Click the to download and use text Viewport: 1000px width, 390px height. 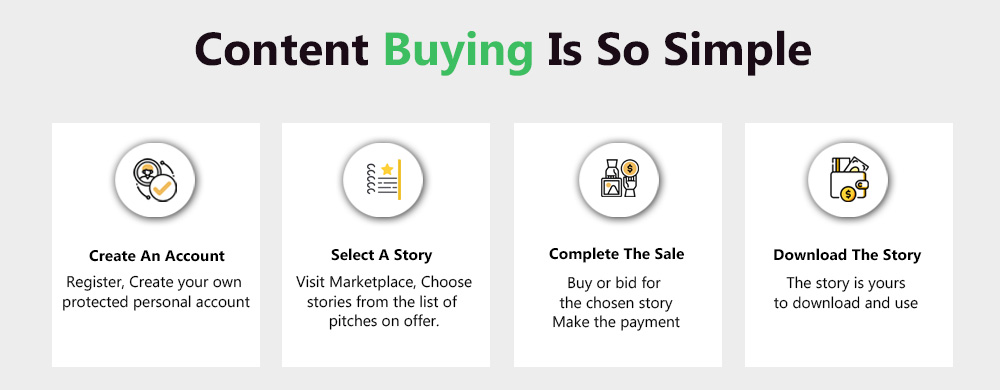point(846,303)
